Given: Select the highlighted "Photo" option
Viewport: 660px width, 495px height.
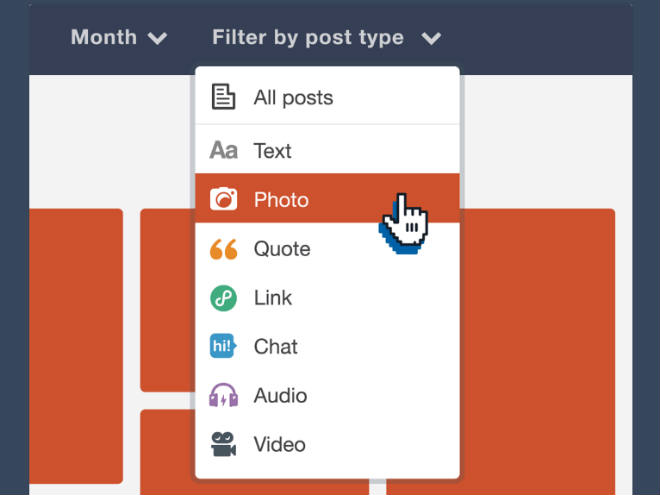Looking at the screenshot, I should (x=281, y=200).
